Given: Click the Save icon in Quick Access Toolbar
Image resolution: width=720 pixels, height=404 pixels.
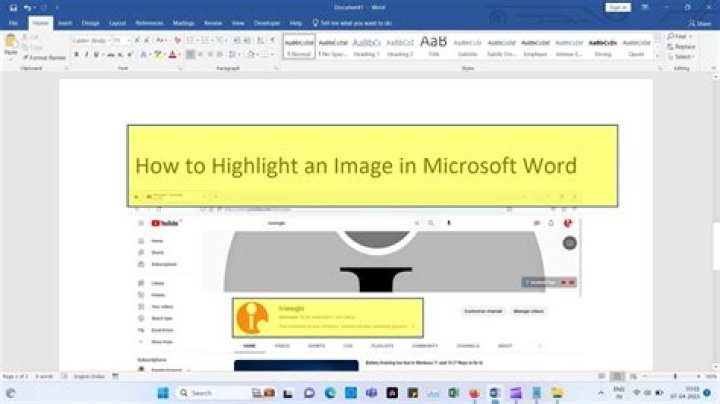Looking at the screenshot, I should coord(13,7).
